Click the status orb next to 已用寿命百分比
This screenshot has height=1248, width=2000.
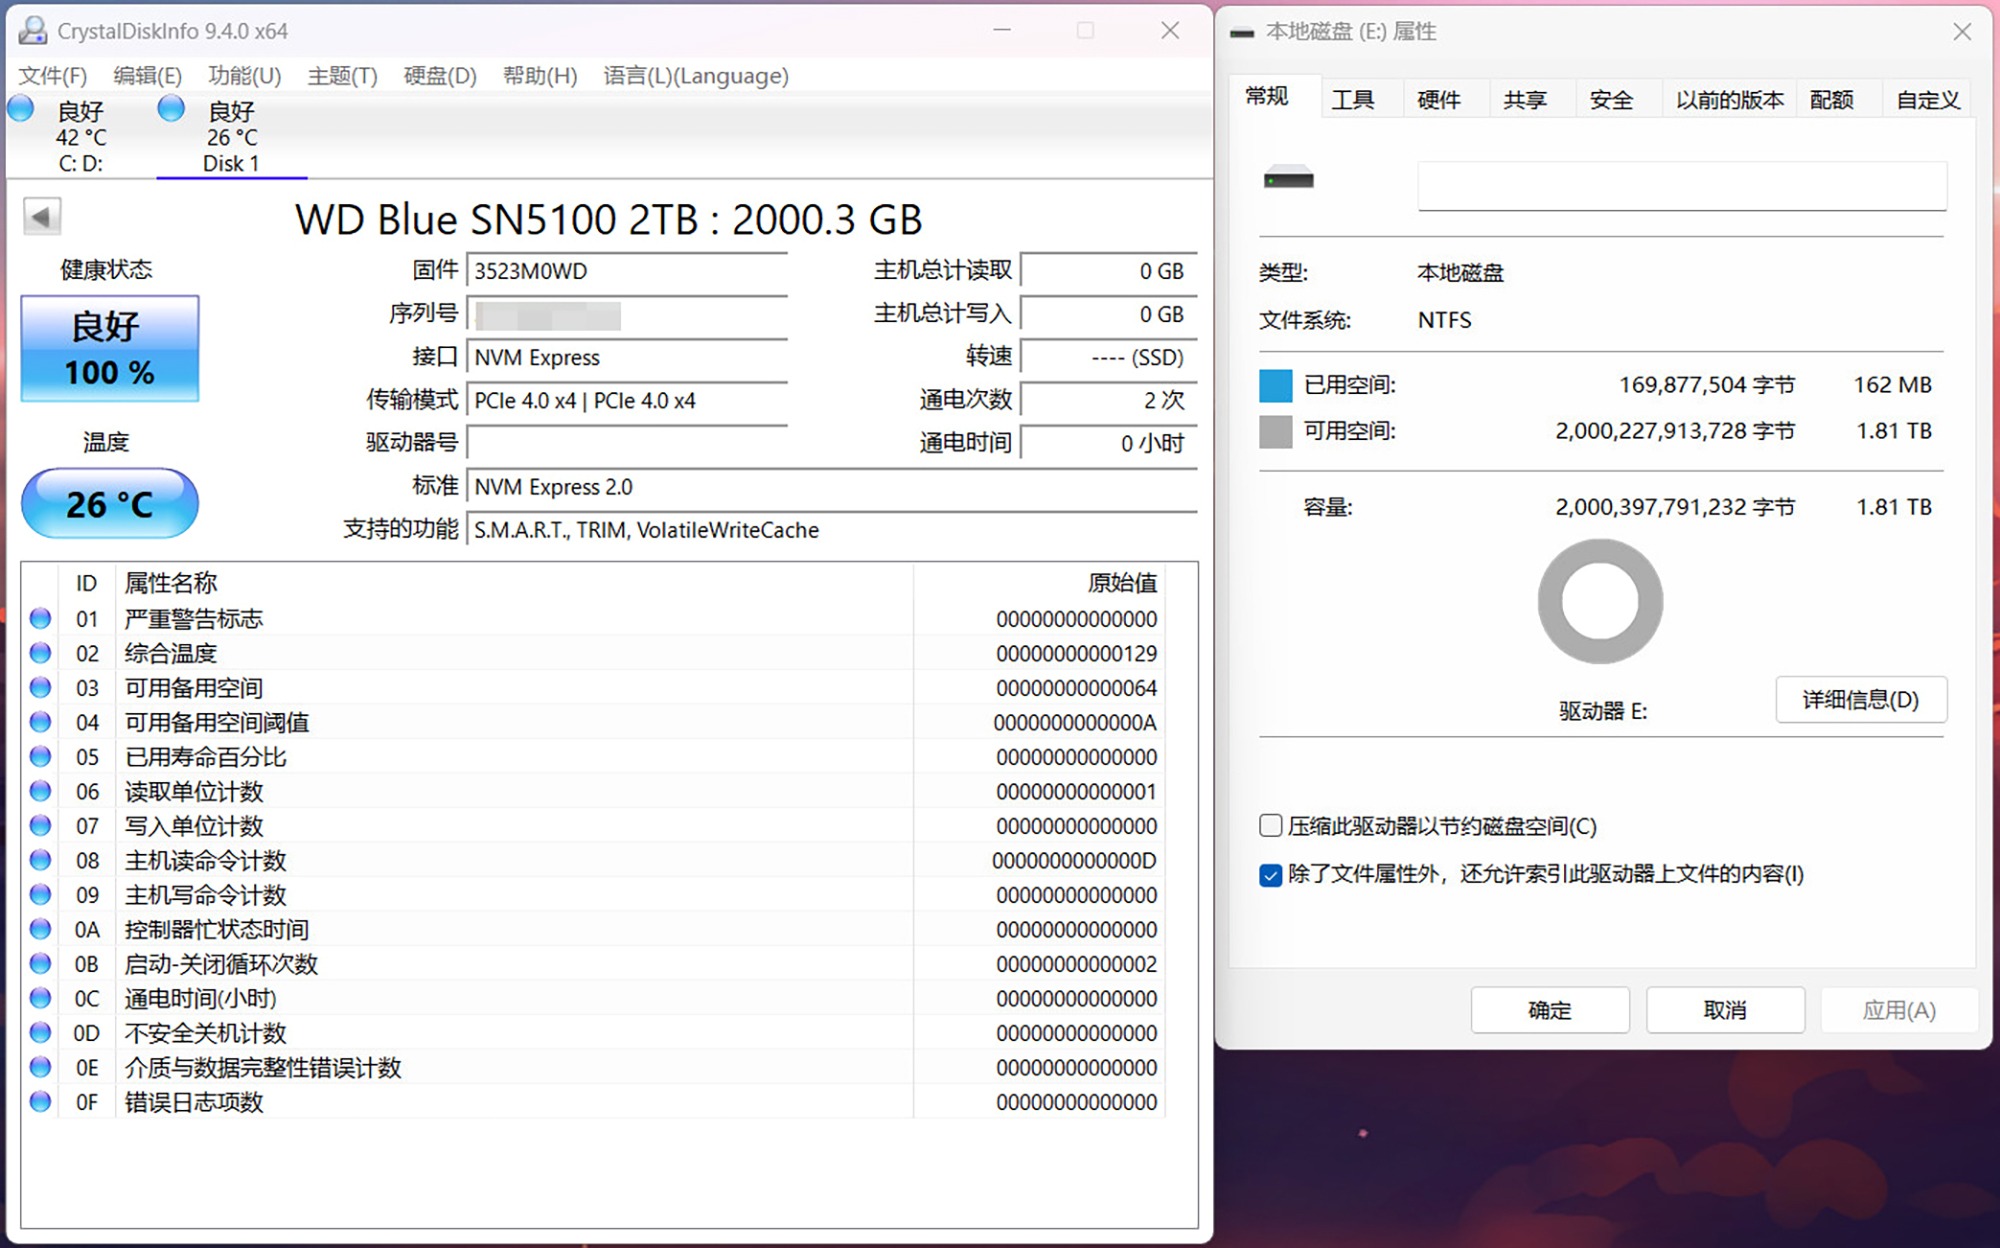(x=40, y=757)
